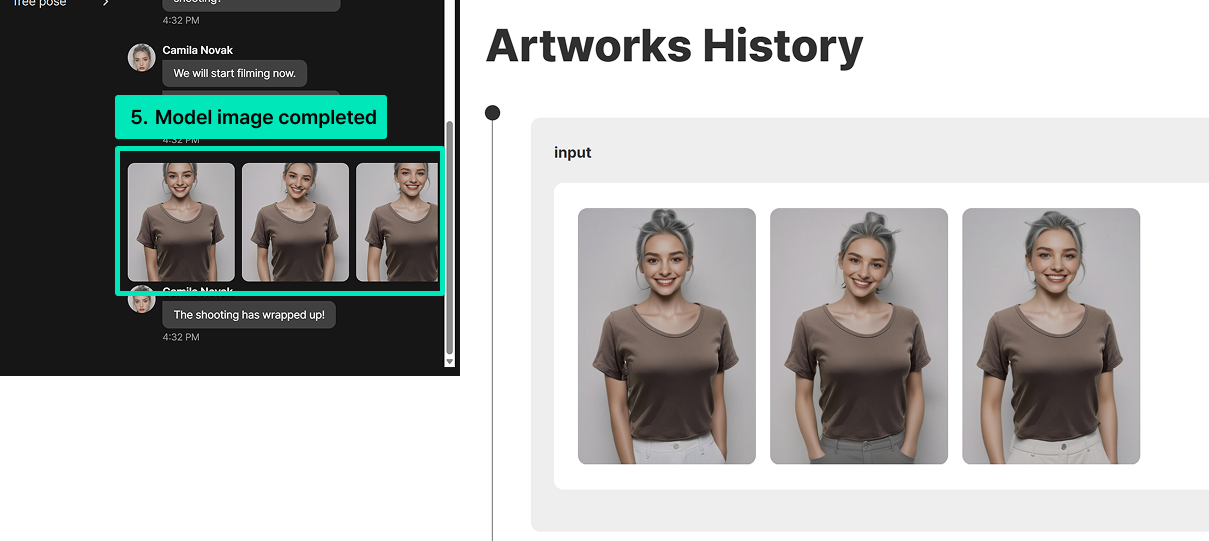Select the name Camila Novak above 'We will start filming now.'
1209x541 pixels.
(198, 50)
